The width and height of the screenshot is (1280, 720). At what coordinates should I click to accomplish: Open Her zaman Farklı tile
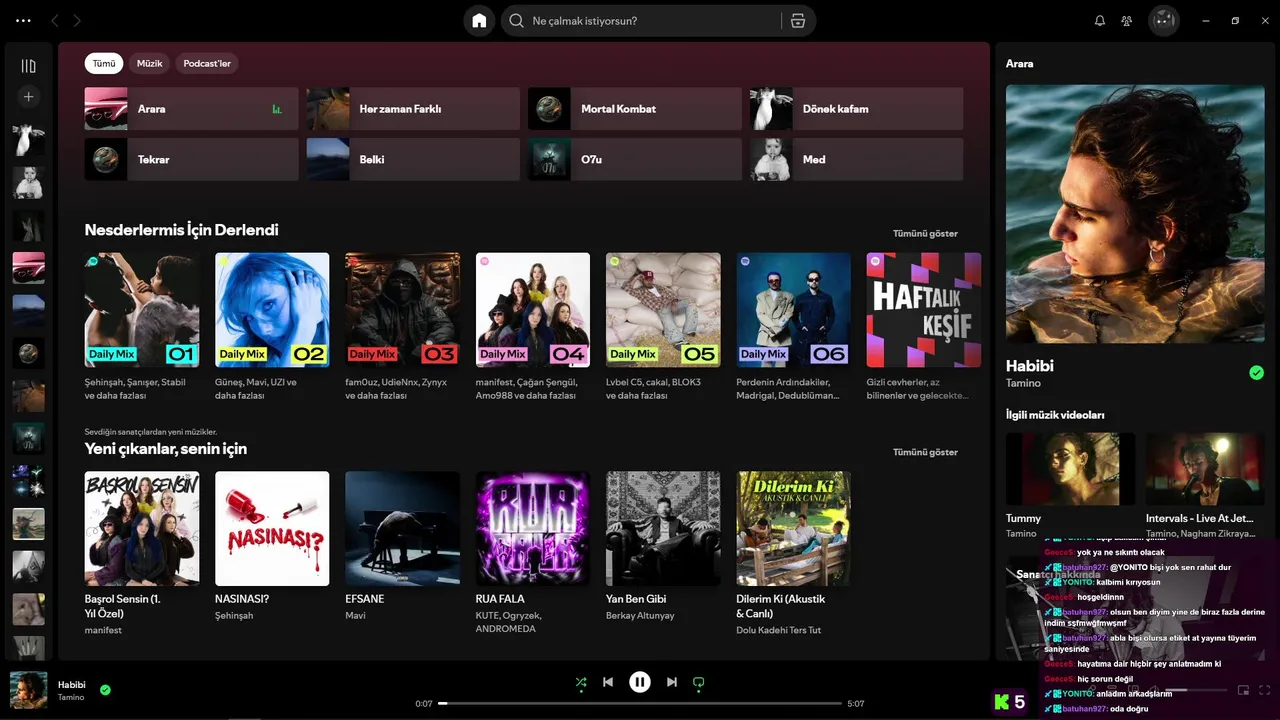click(413, 109)
